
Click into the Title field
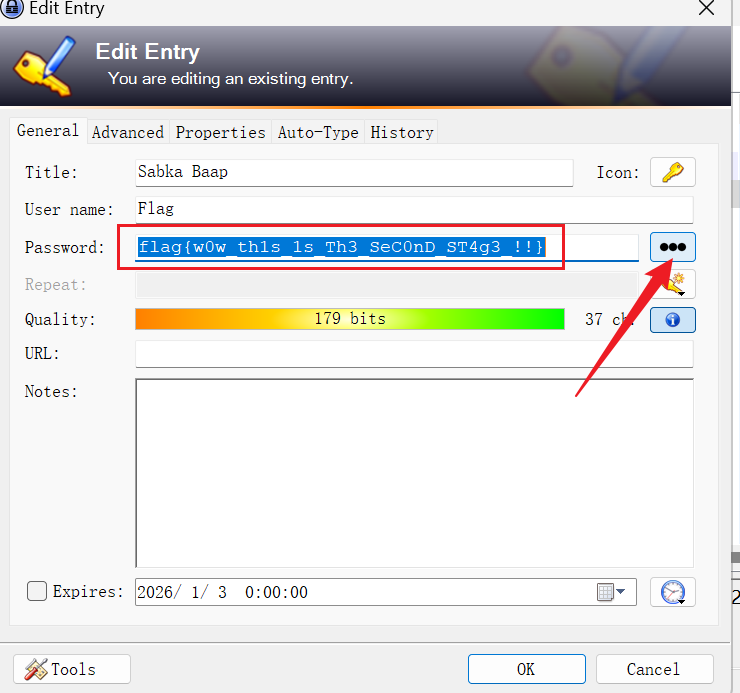pyautogui.click(x=354, y=172)
